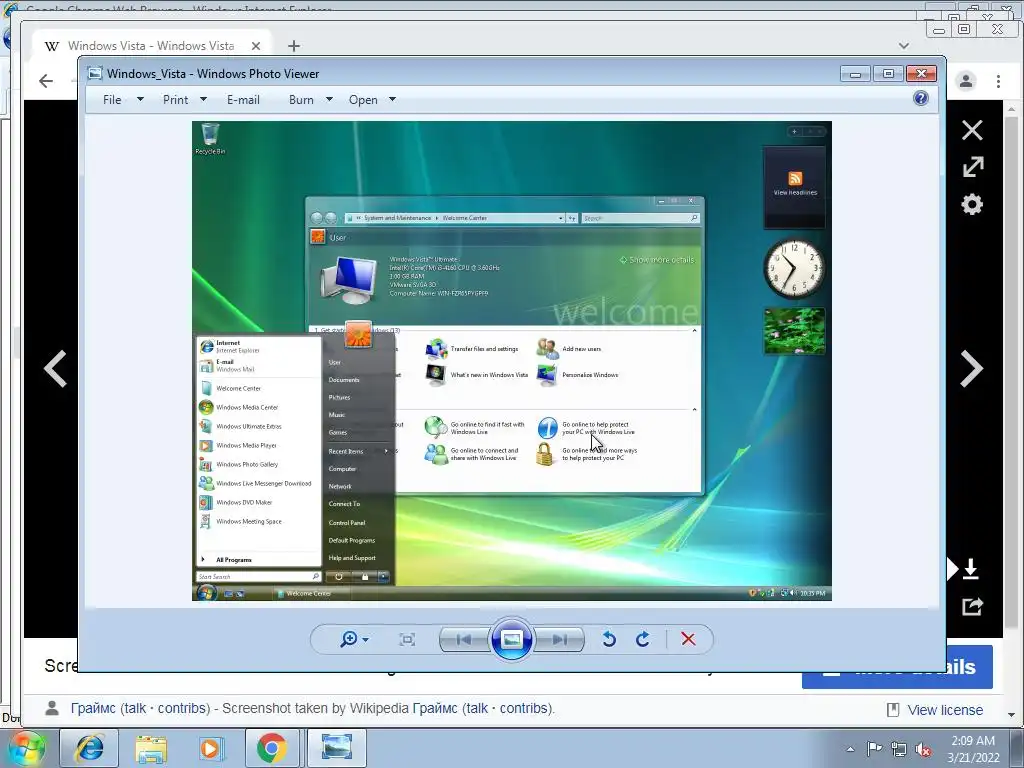The height and width of the screenshot is (768, 1024).
Task: Download the file from media viewer
Action: (x=970, y=569)
